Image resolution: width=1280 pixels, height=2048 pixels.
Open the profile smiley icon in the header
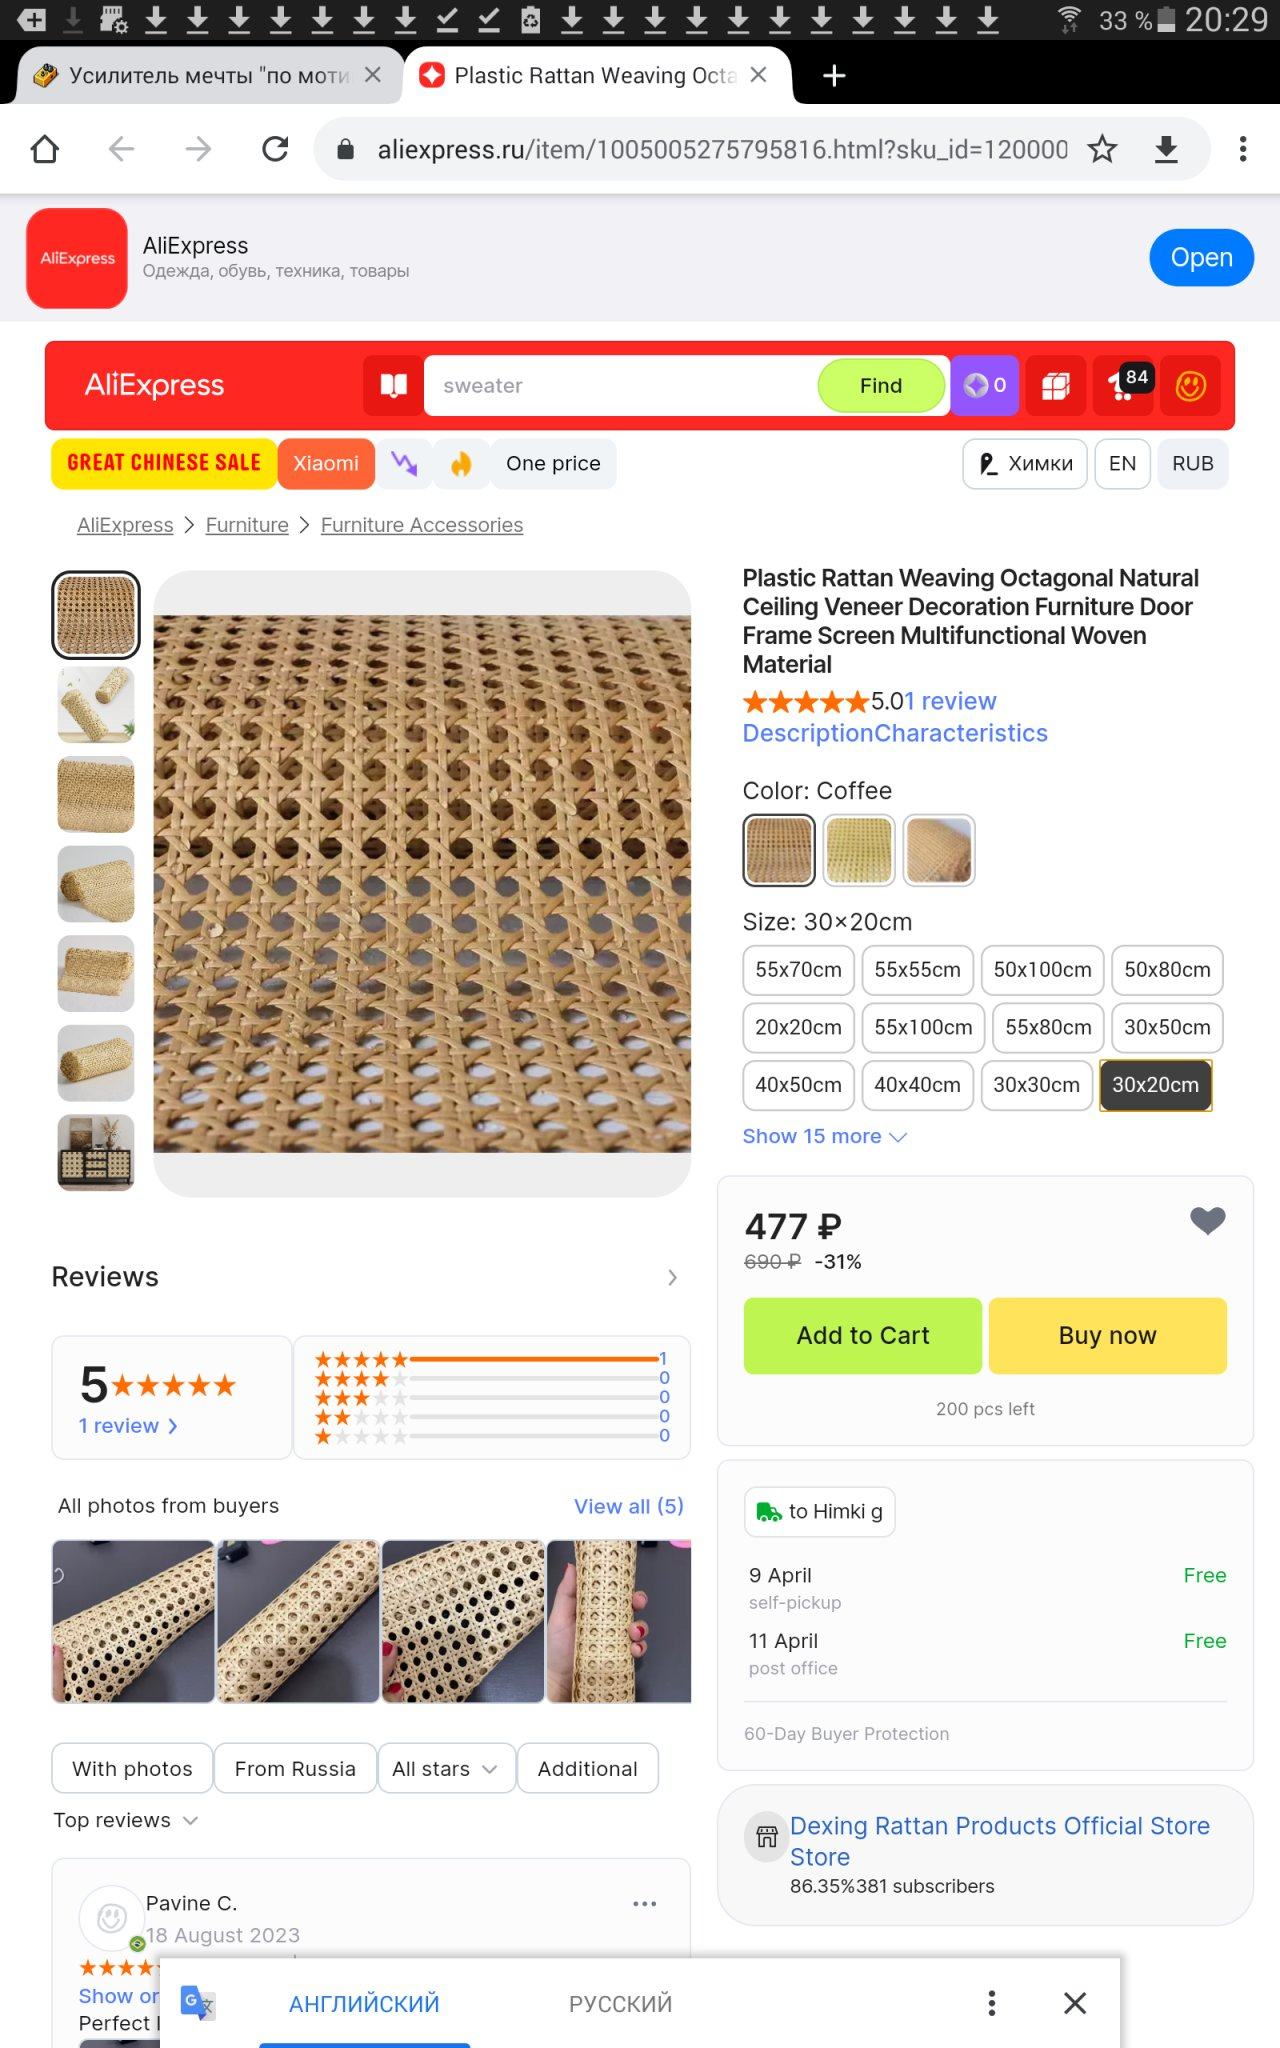[x=1190, y=386]
